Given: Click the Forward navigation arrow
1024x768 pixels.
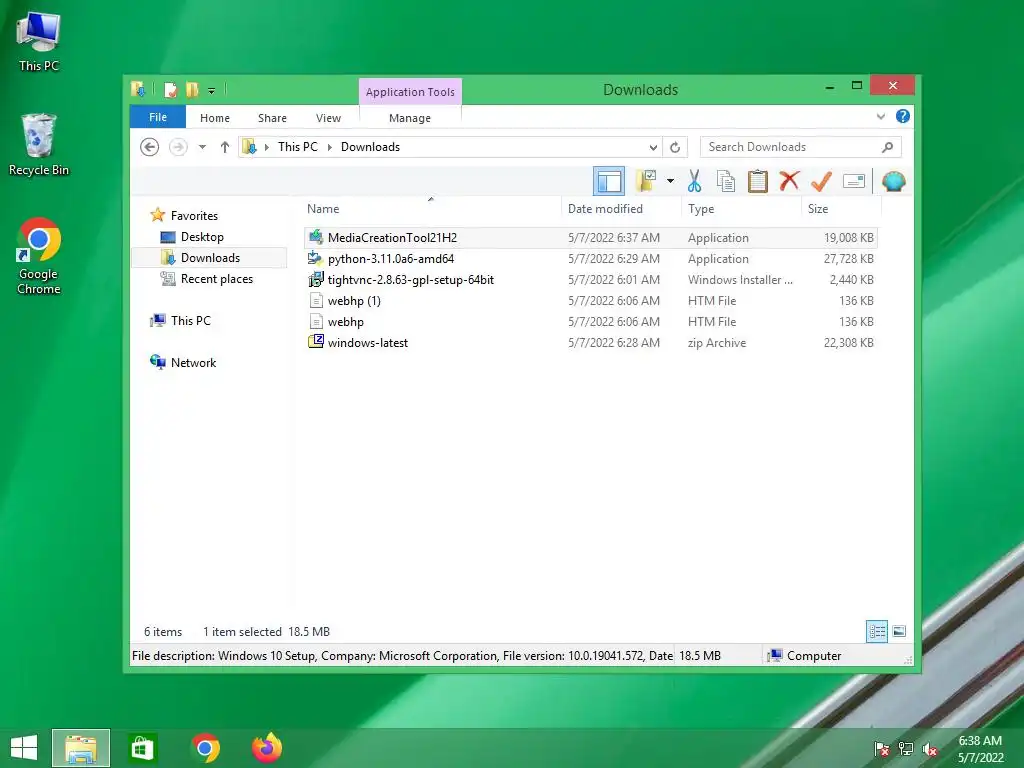Looking at the screenshot, I should click(178, 147).
